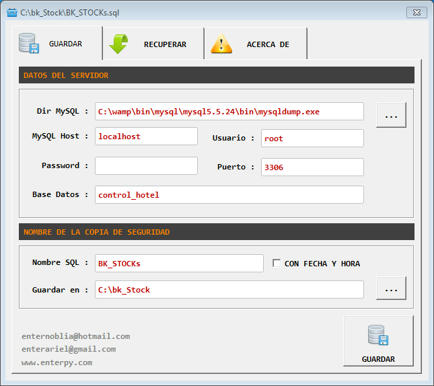The image size is (434, 386).
Task: Switch to the GUARDAR tab
Action: pyautogui.click(x=58, y=44)
